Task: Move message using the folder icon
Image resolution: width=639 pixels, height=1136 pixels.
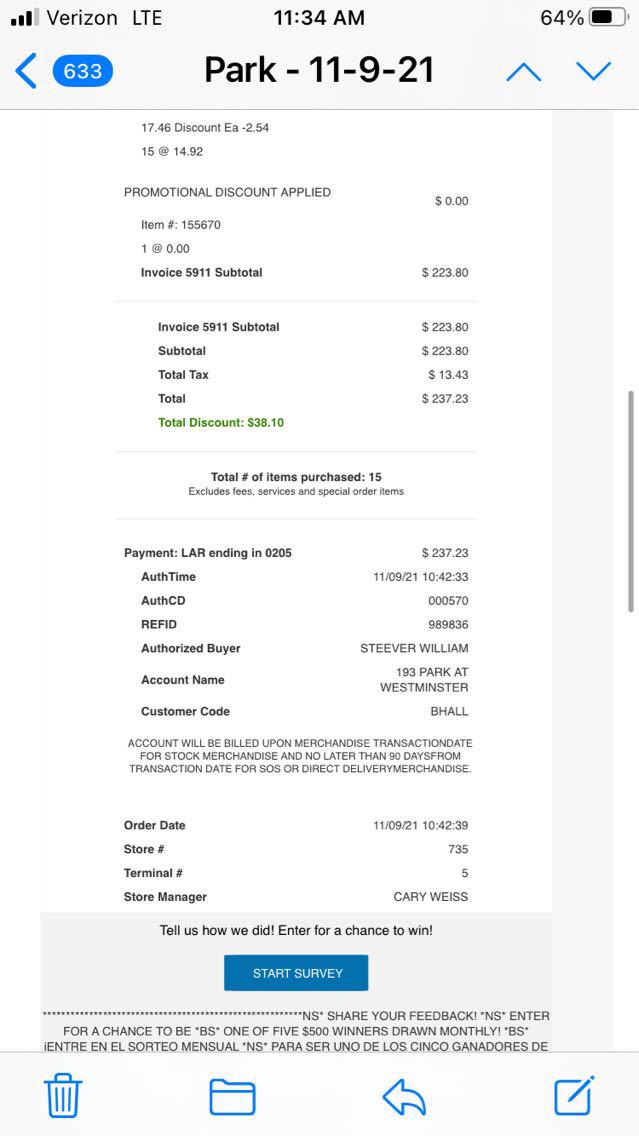Action: coord(232,1096)
